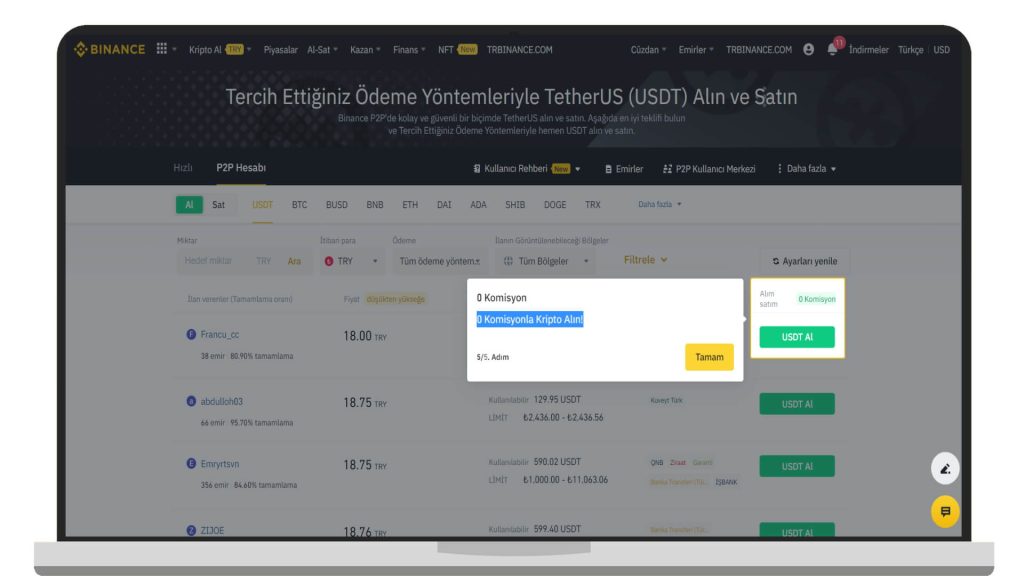This screenshot has width=1024, height=576.
Task: Expand the Kripto Al dropdown
Action: (x=220, y=50)
